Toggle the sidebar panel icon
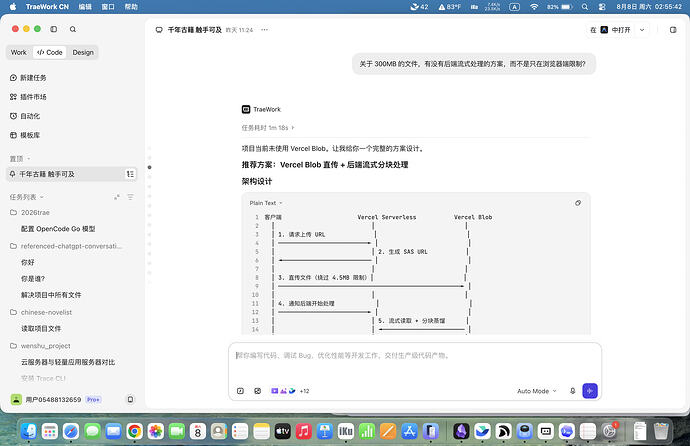This screenshot has width=690, height=446. pos(54,29)
